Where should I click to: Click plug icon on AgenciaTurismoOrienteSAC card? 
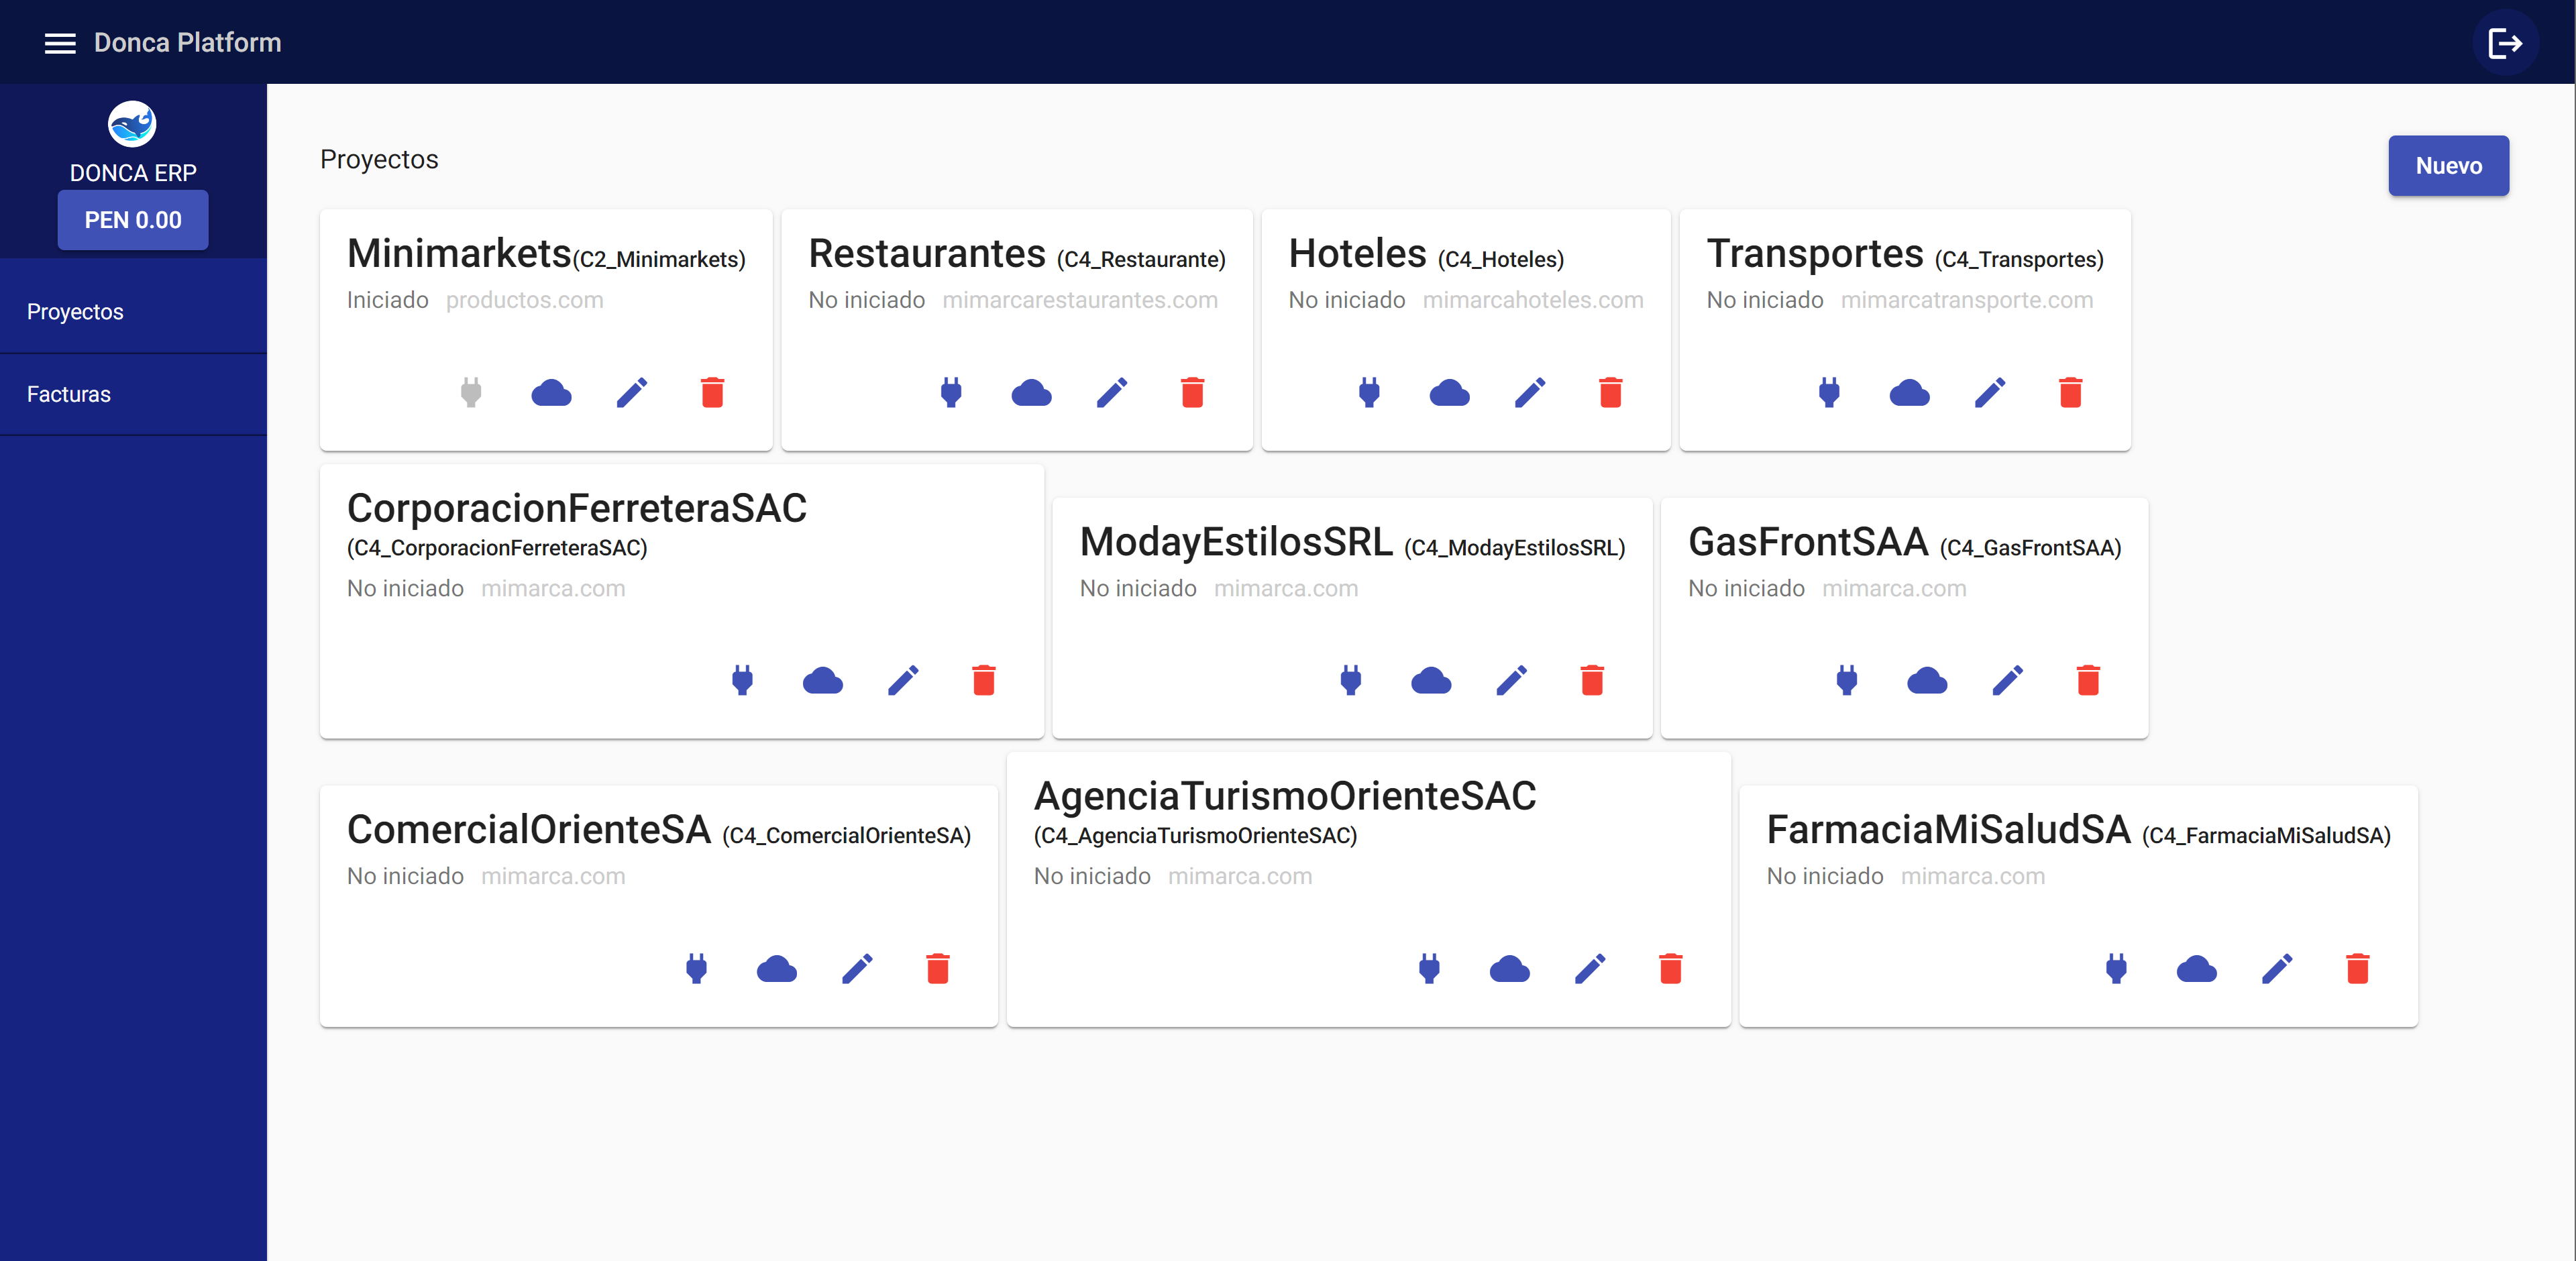click(1429, 968)
